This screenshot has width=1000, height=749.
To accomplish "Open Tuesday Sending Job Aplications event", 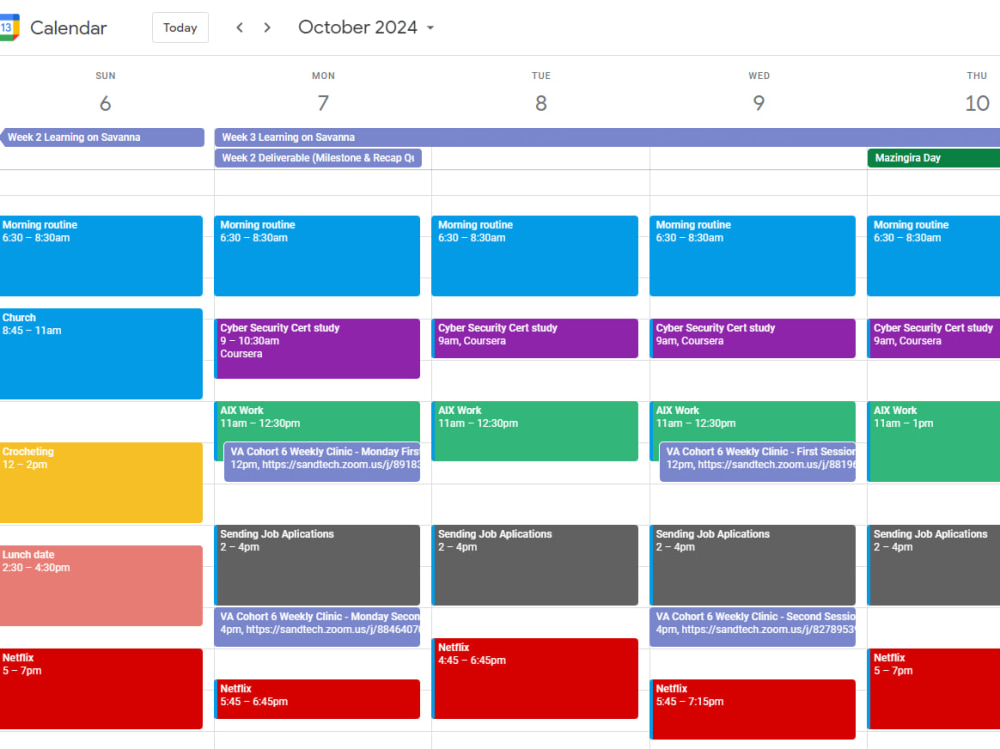I will [x=534, y=565].
